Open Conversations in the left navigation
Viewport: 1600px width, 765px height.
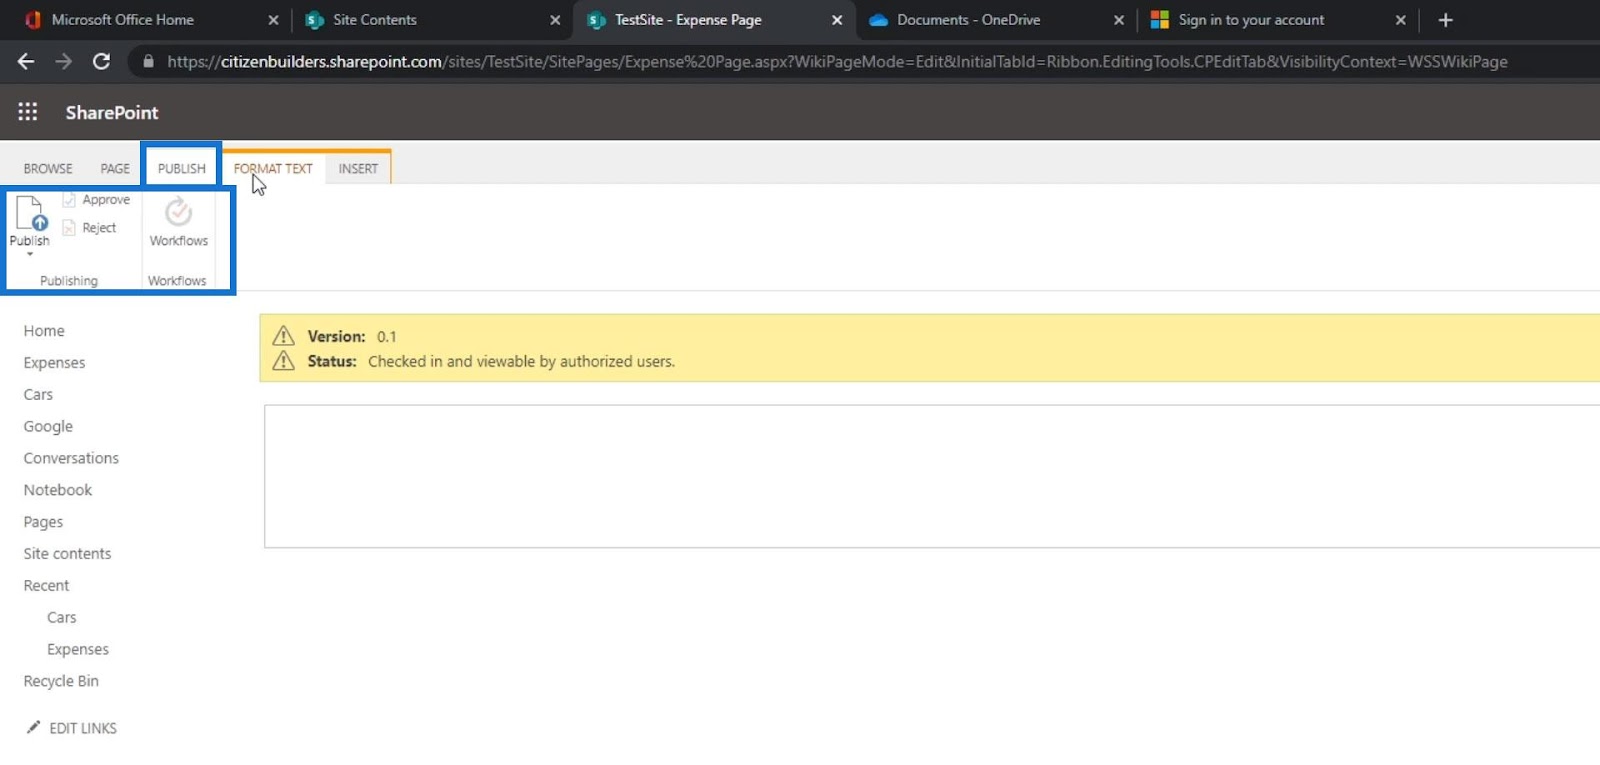[71, 458]
